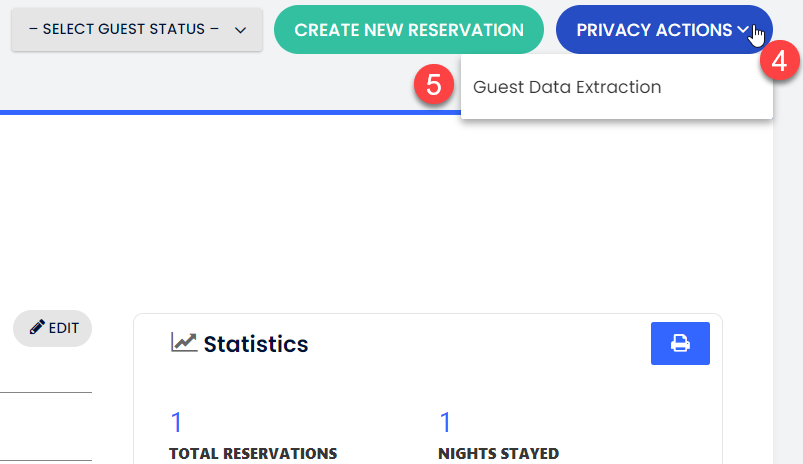Viewport: 803px width, 464px height.
Task: Click the red number 5 badge
Action: (x=433, y=86)
